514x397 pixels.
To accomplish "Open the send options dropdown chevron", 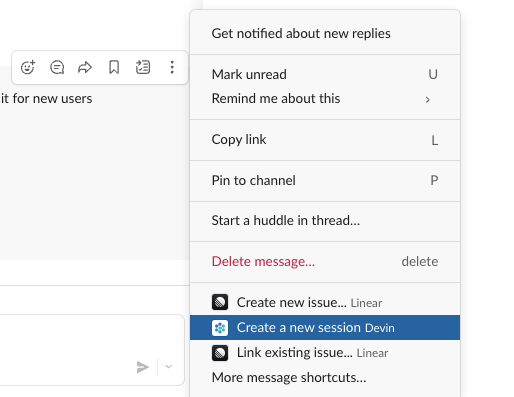I will 169,367.
